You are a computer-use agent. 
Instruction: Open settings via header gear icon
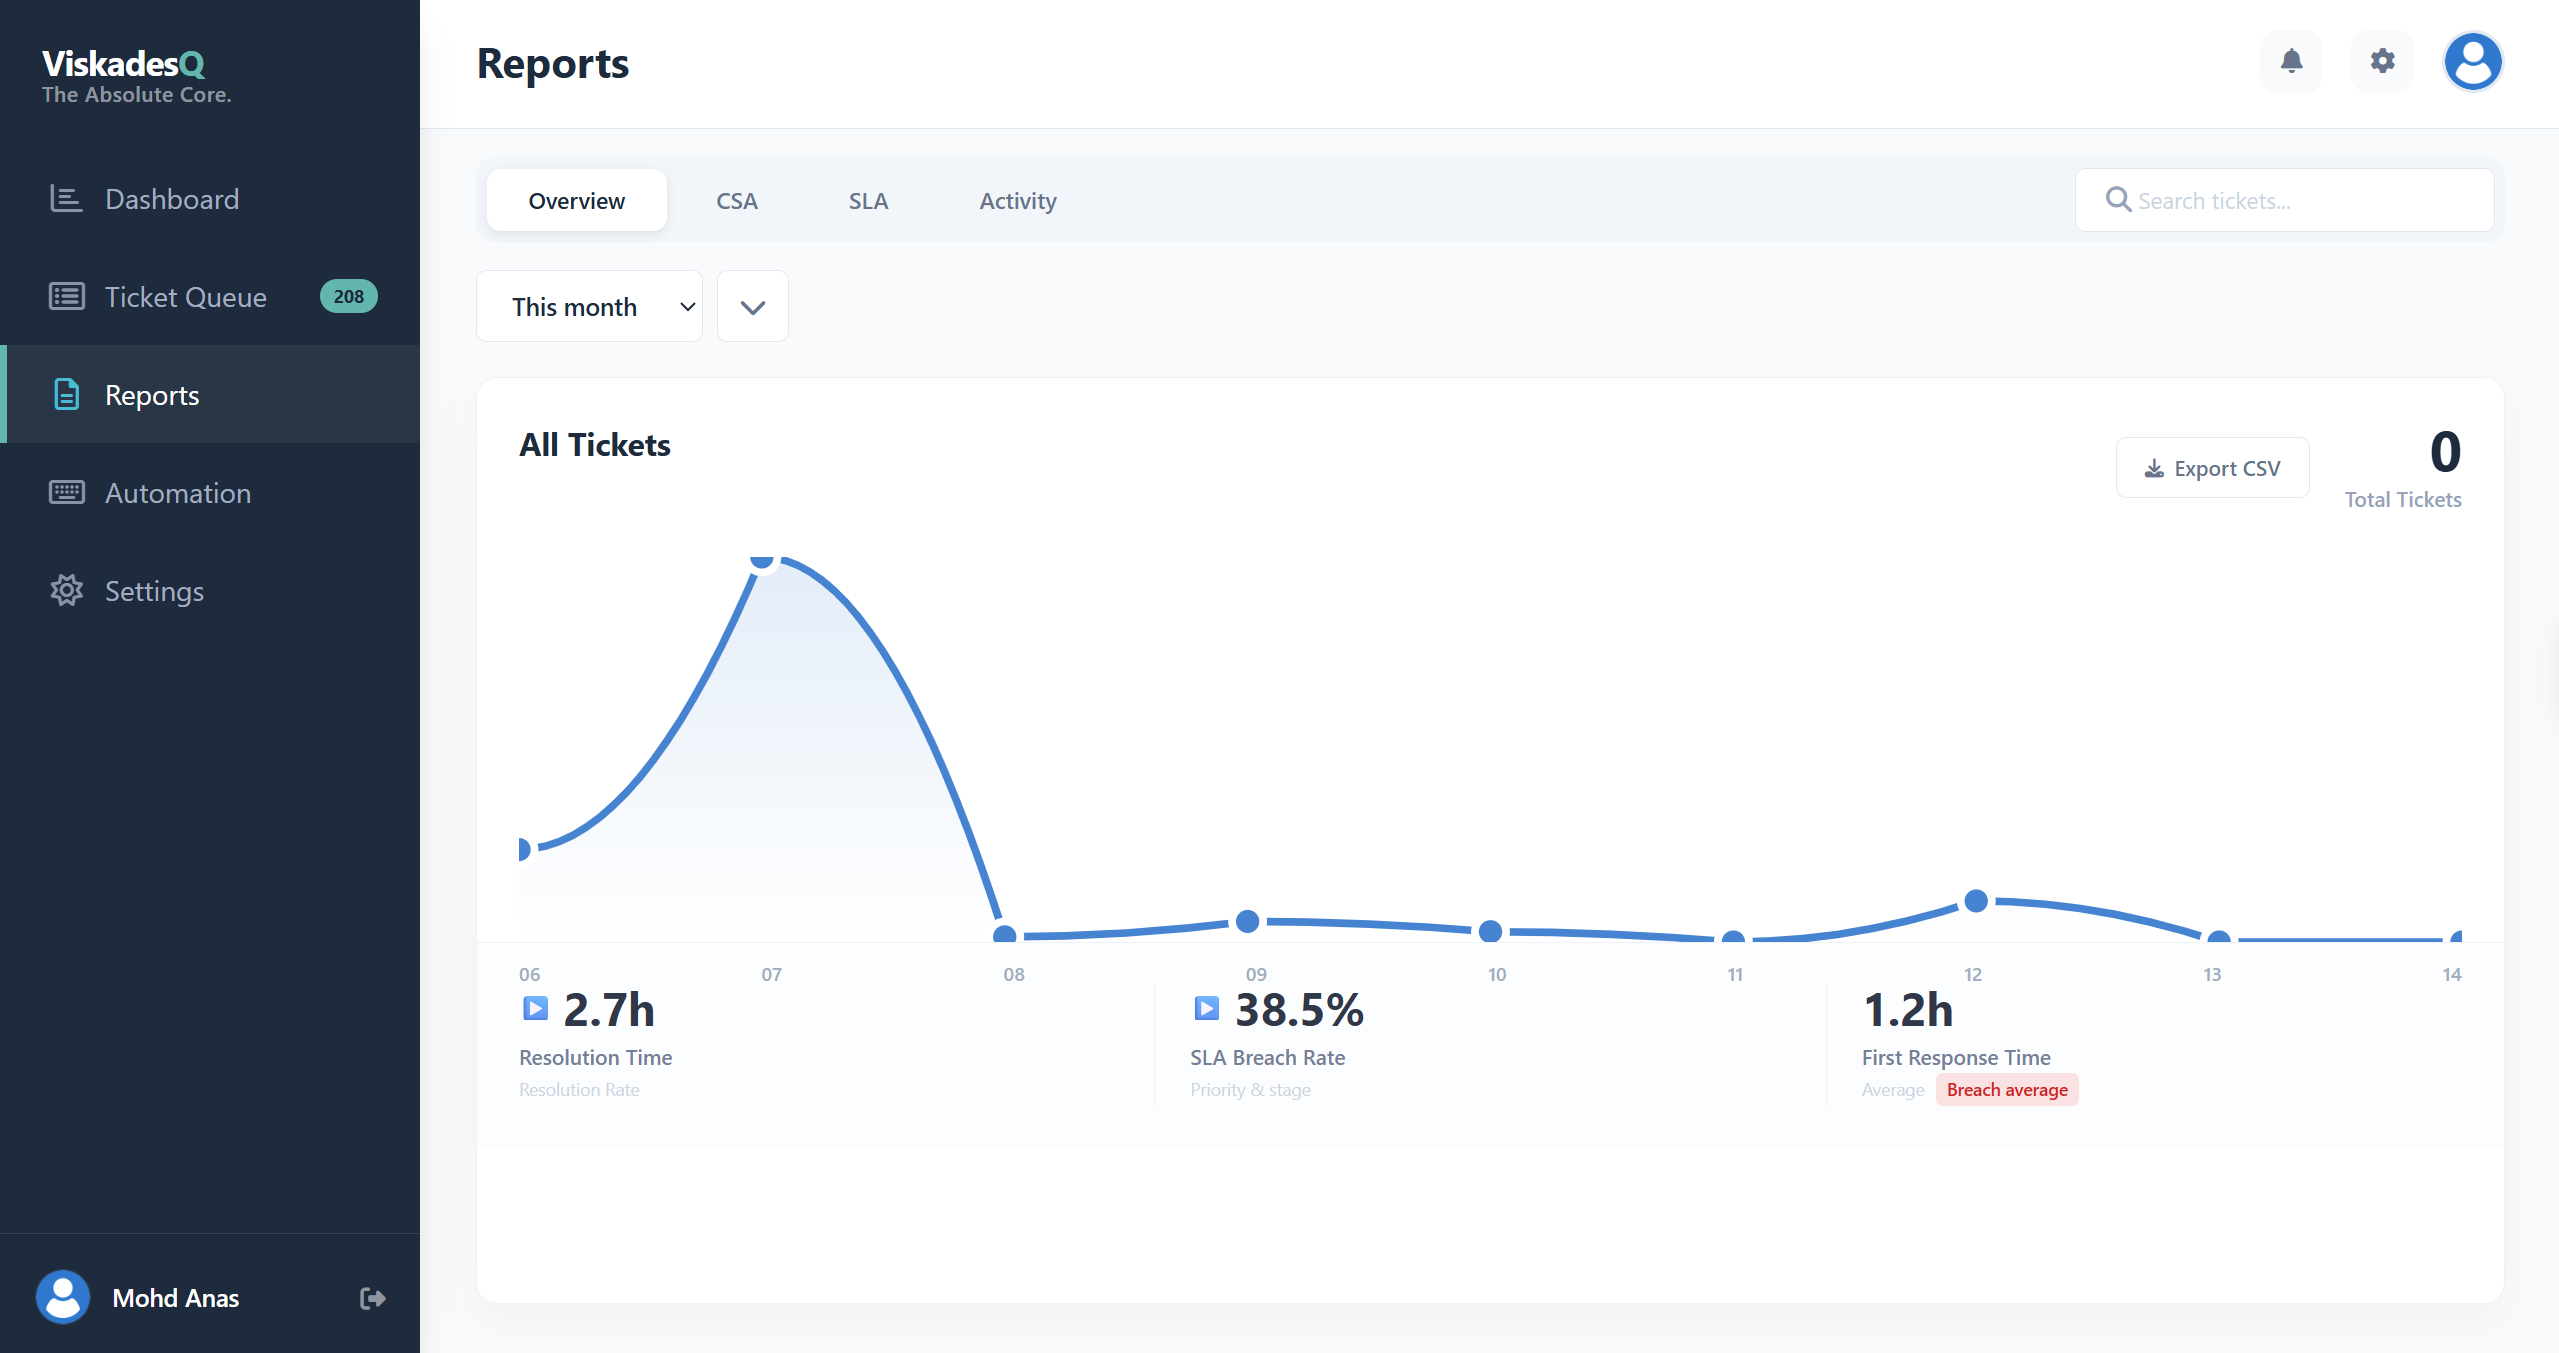pos(2382,62)
